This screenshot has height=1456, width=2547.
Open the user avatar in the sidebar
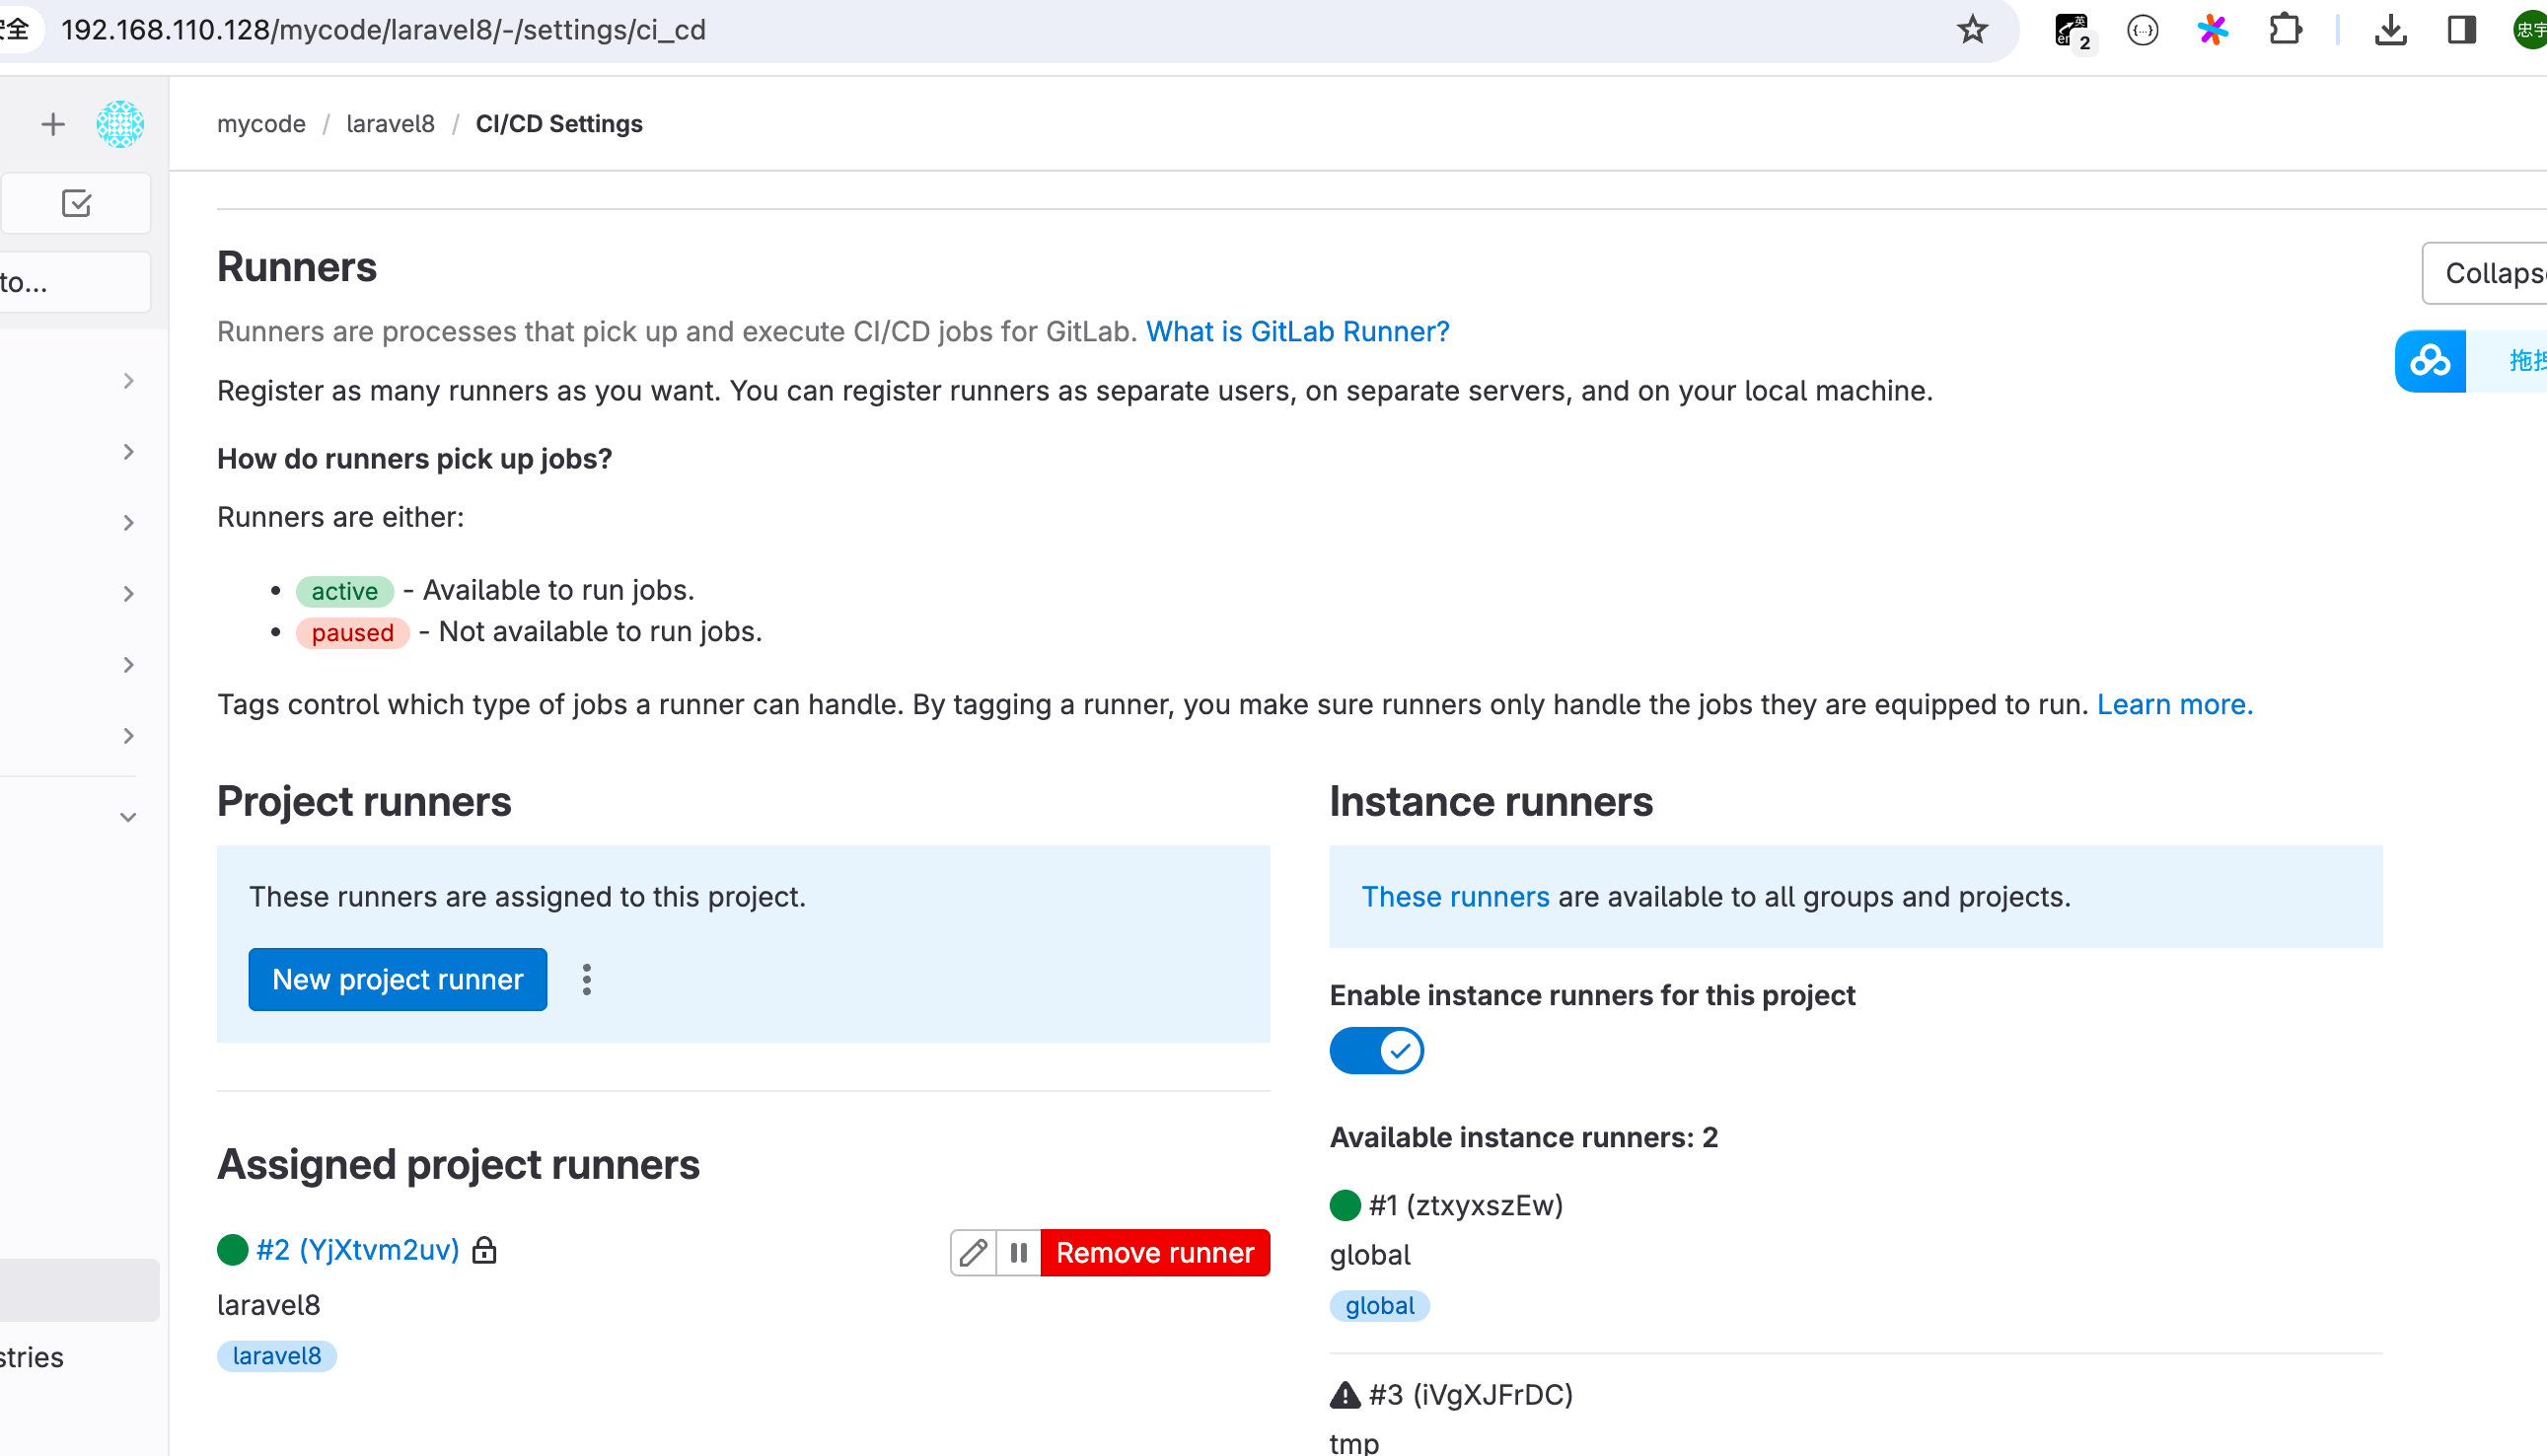pos(120,124)
